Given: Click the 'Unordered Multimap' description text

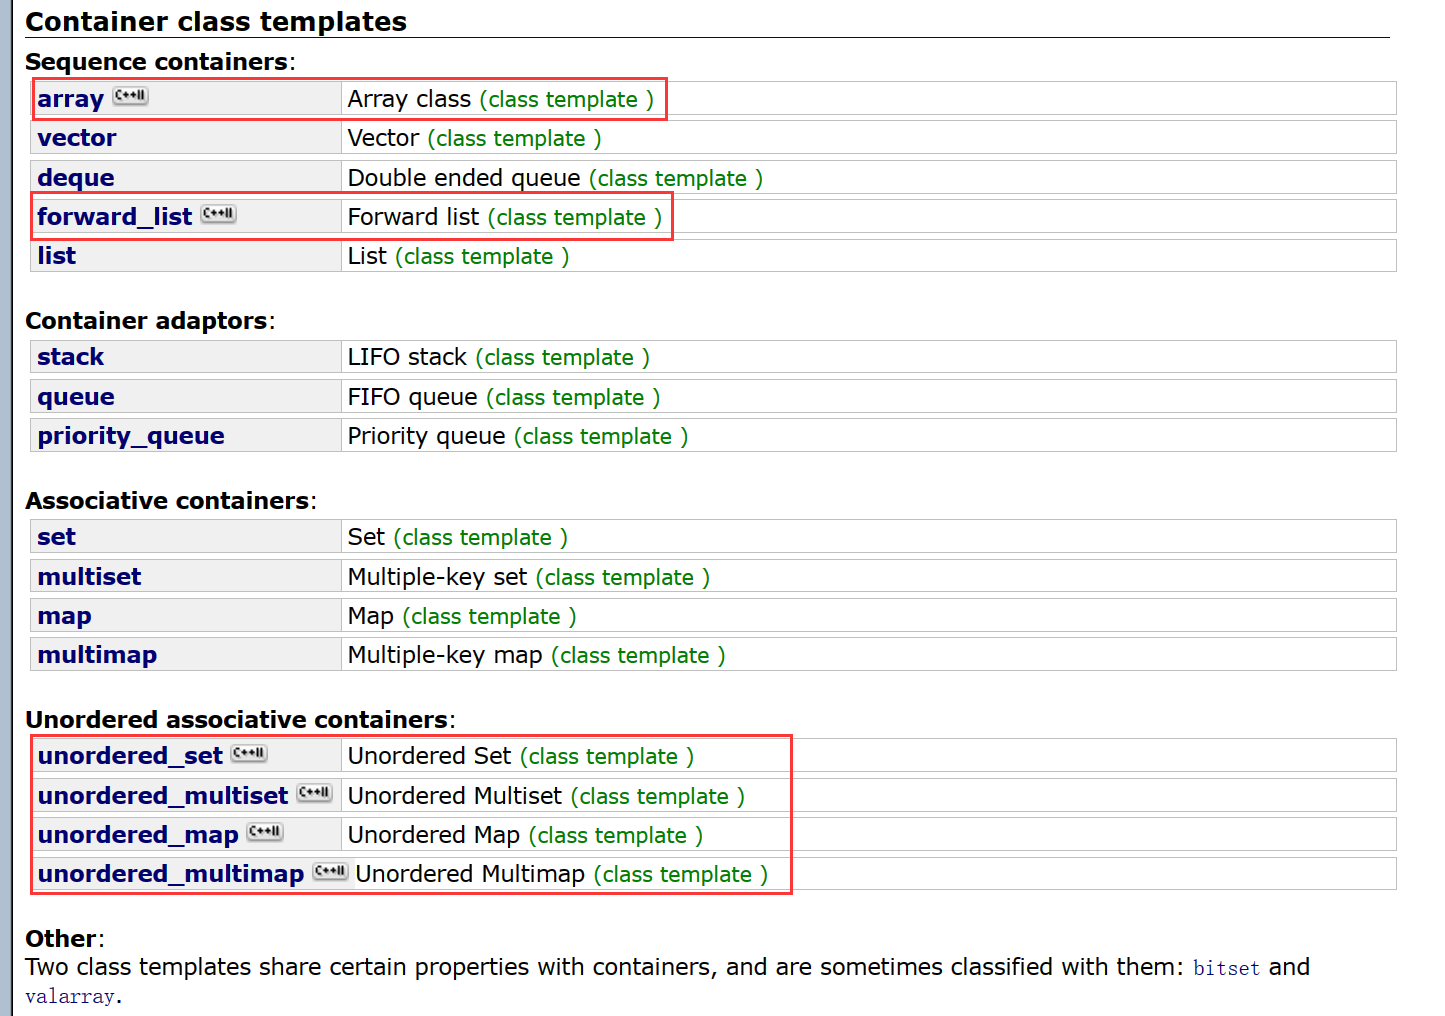Looking at the screenshot, I should tap(470, 874).
